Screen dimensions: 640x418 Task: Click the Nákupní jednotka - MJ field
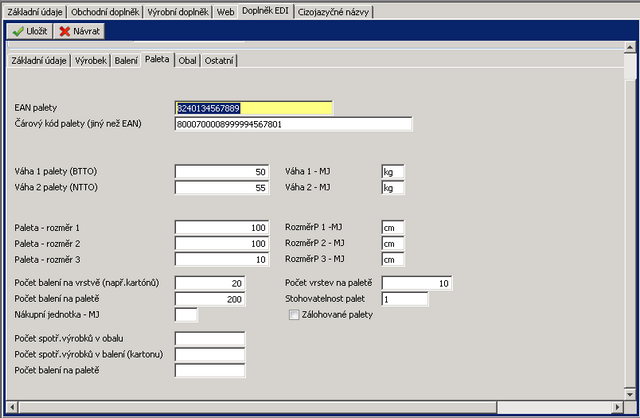186,315
